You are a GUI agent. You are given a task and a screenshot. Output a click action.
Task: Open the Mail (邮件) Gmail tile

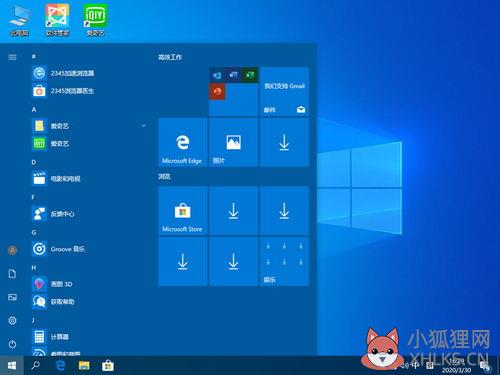284,92
